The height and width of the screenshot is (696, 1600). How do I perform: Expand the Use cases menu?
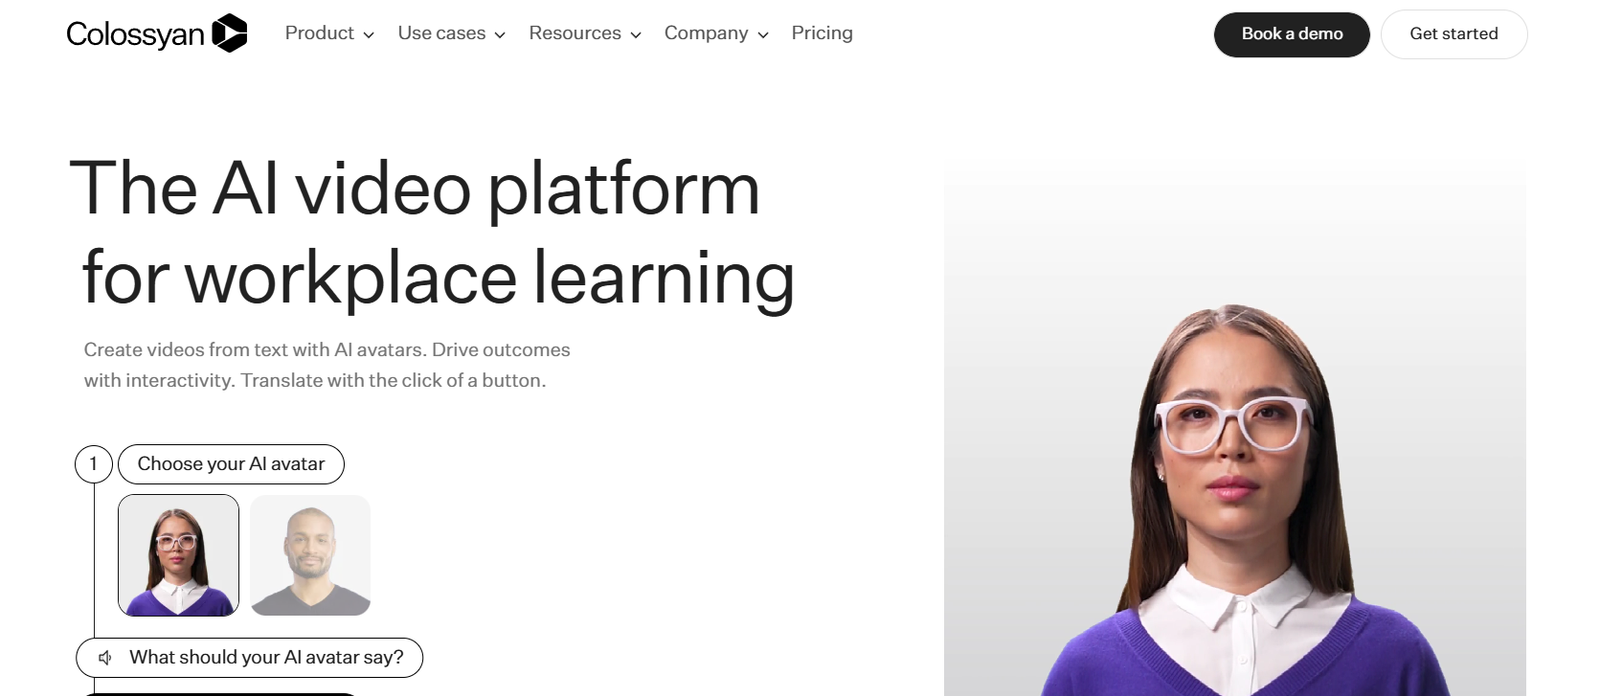click(x=451, y=33)
